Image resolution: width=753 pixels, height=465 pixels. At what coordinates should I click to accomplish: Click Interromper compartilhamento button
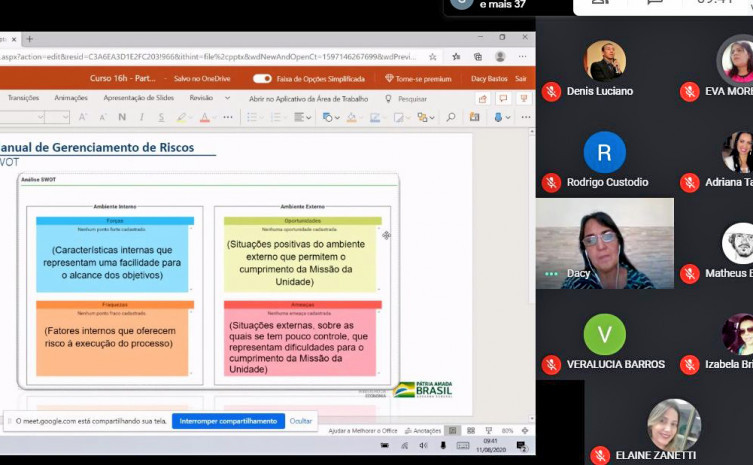click(228, 421)
